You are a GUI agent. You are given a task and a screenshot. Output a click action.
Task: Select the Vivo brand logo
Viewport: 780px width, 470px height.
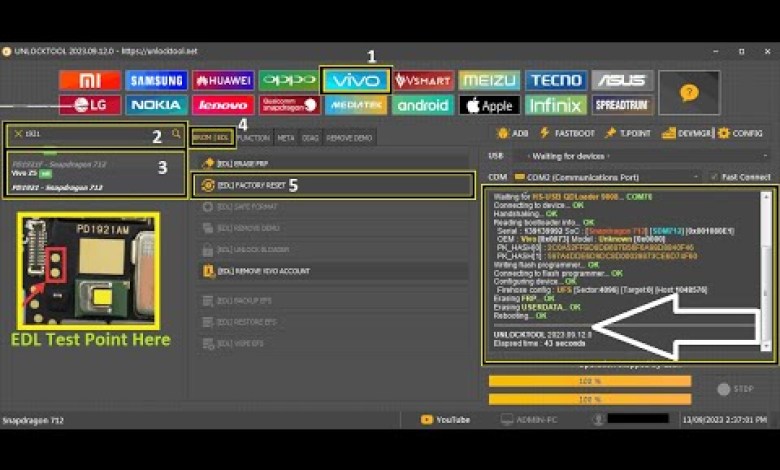pyautogui.click(x=356, y=80)
